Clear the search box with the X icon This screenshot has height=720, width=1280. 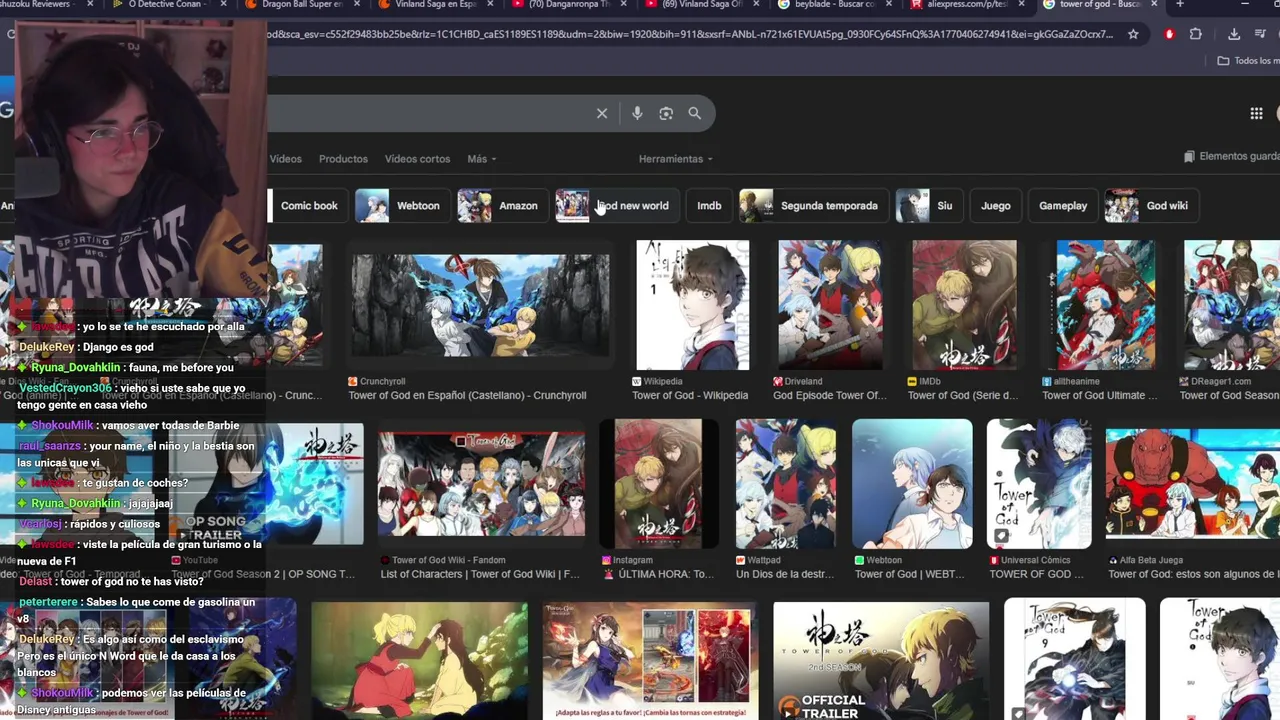tap(602, 113)
